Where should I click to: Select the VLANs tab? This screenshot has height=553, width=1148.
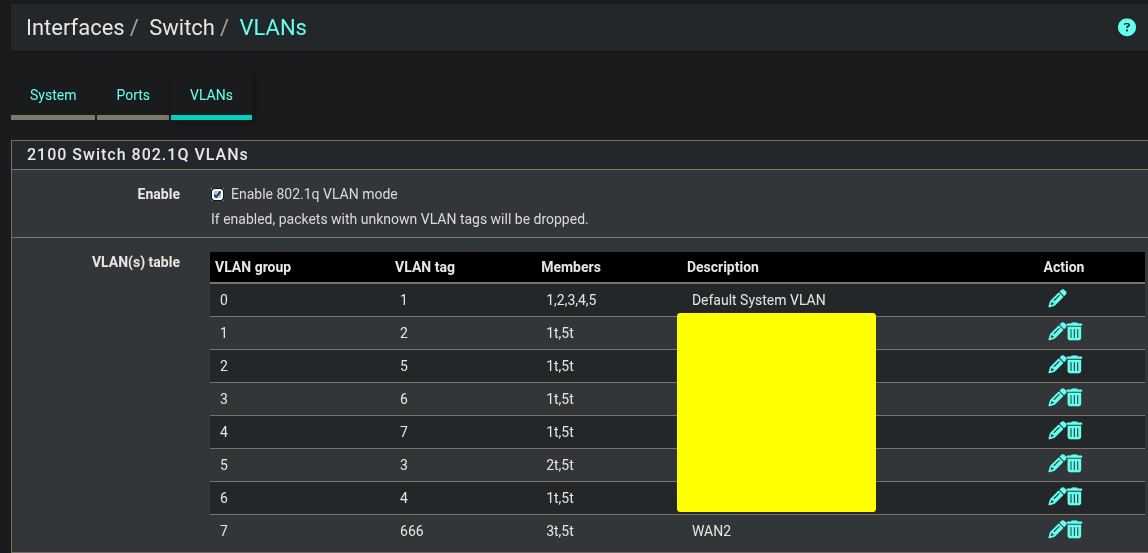click(211, 95)
